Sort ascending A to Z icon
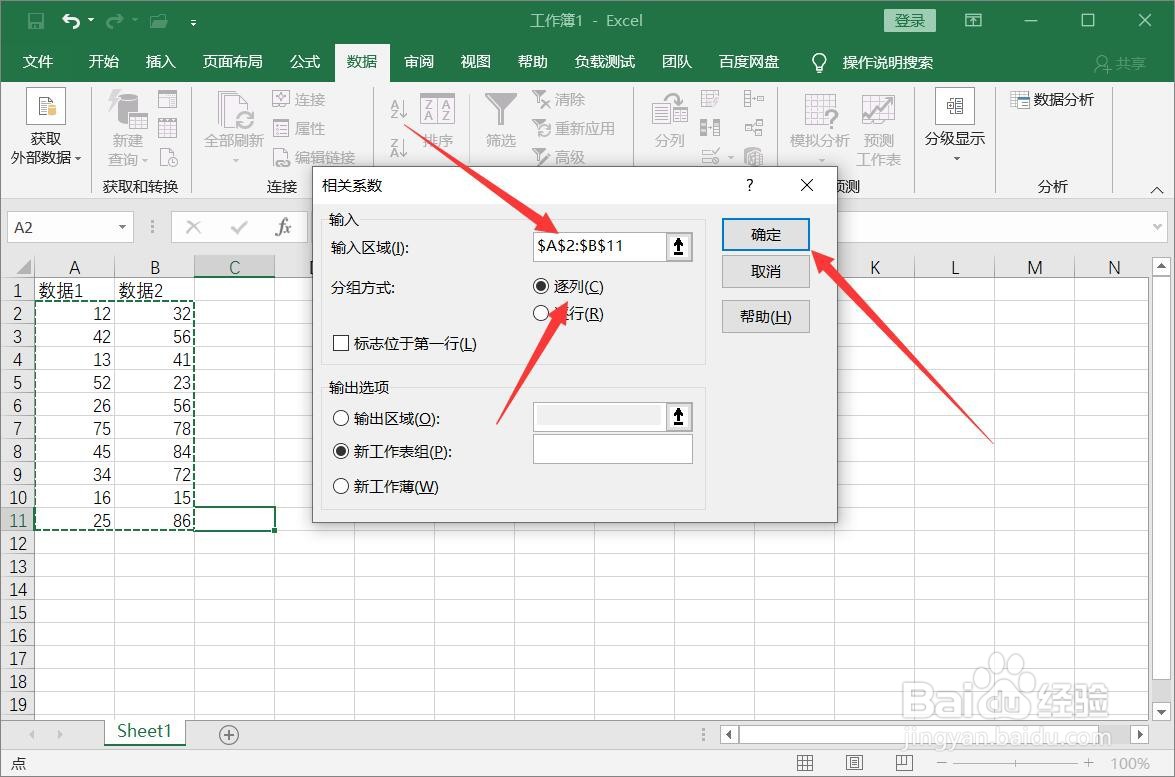The image size is (1175, 777). [x=399, y=109]
